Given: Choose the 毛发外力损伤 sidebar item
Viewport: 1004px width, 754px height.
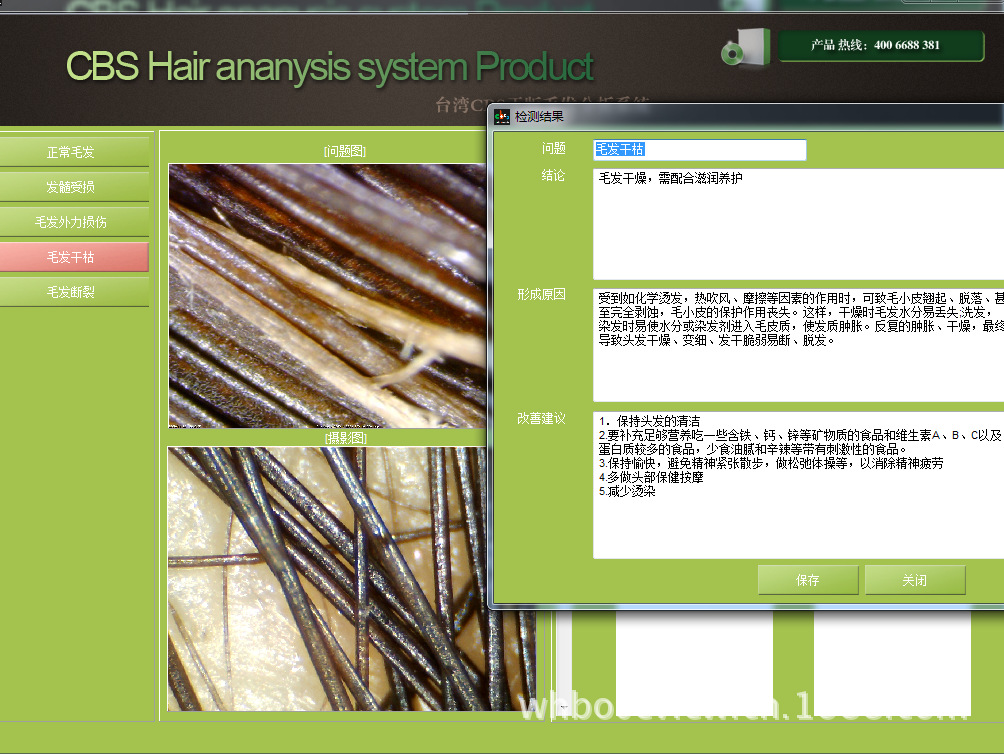Looking at the screenshot, I should 73,222.
